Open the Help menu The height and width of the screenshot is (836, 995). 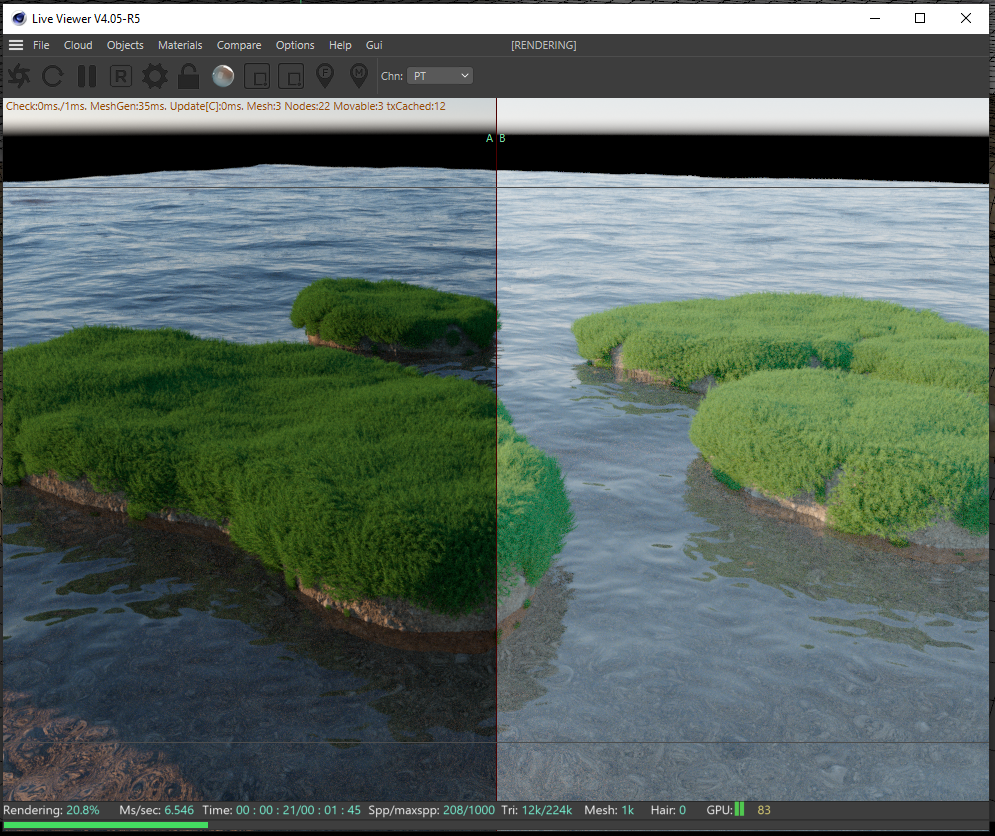tap(340, 45)
